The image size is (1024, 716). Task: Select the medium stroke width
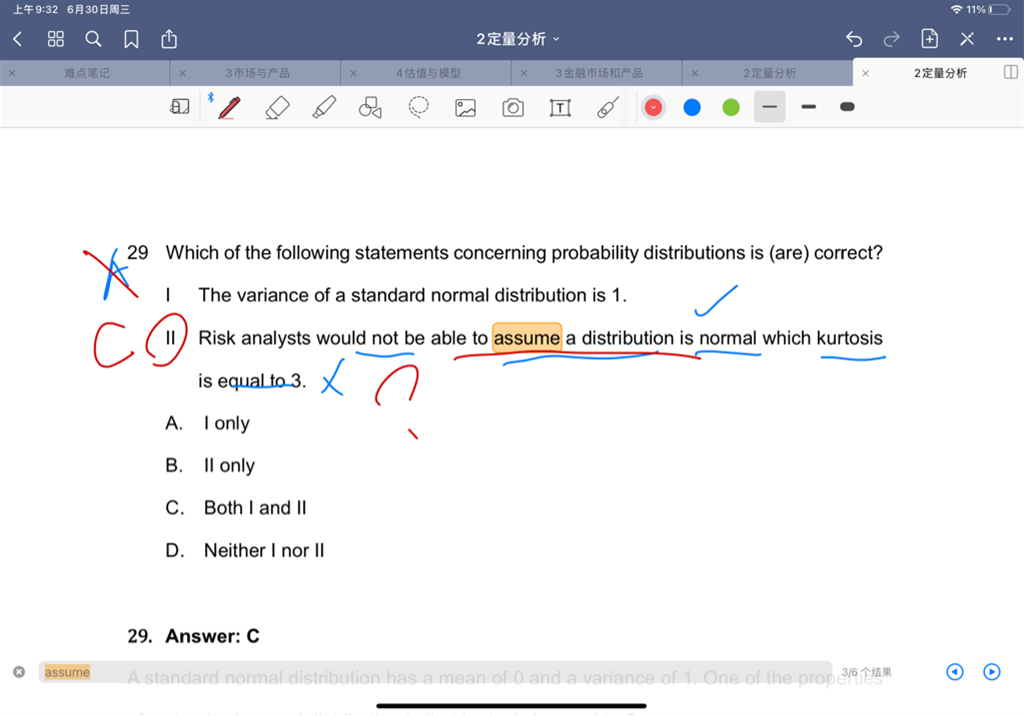pyautogui.click(x=808, y=107)
